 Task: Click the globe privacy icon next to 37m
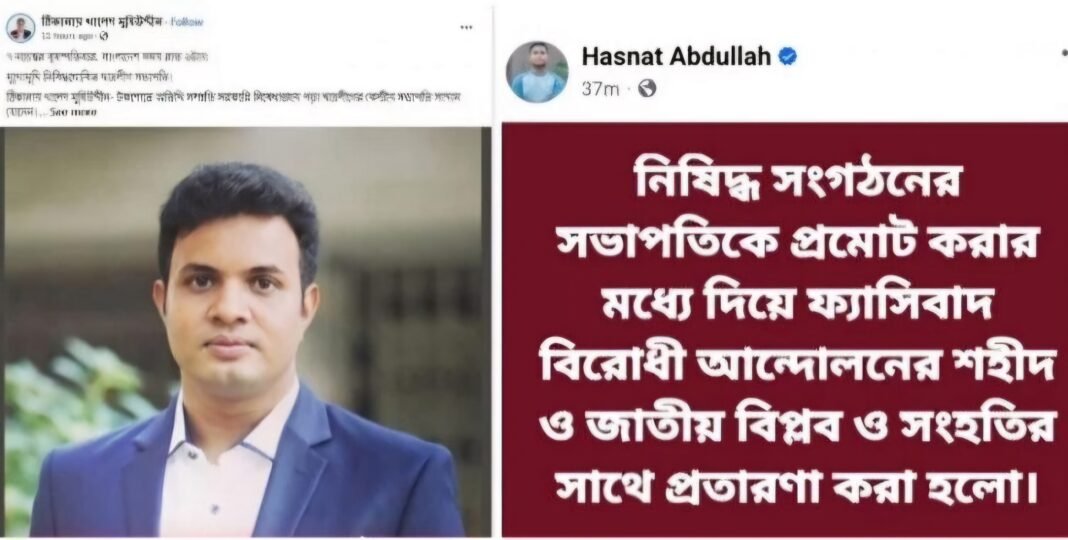646,89
